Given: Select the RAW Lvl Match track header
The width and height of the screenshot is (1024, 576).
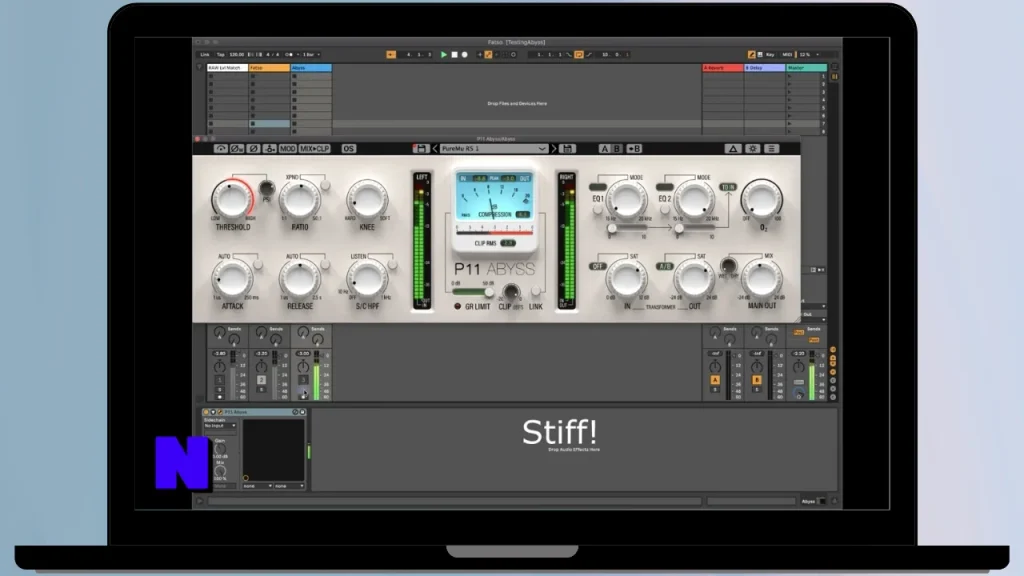Looking at the screenshot, I should point(227,68).
